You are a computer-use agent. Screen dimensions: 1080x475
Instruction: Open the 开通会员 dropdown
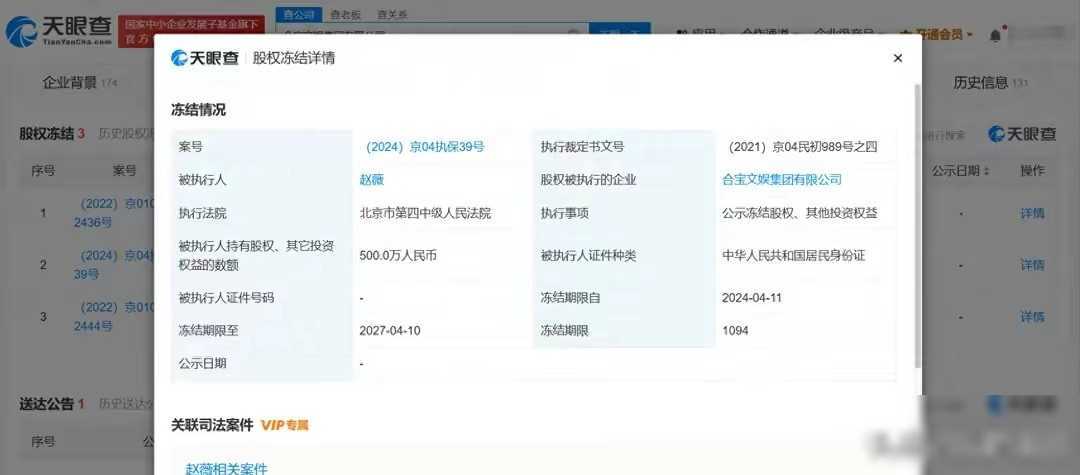(x=935, y=34)
